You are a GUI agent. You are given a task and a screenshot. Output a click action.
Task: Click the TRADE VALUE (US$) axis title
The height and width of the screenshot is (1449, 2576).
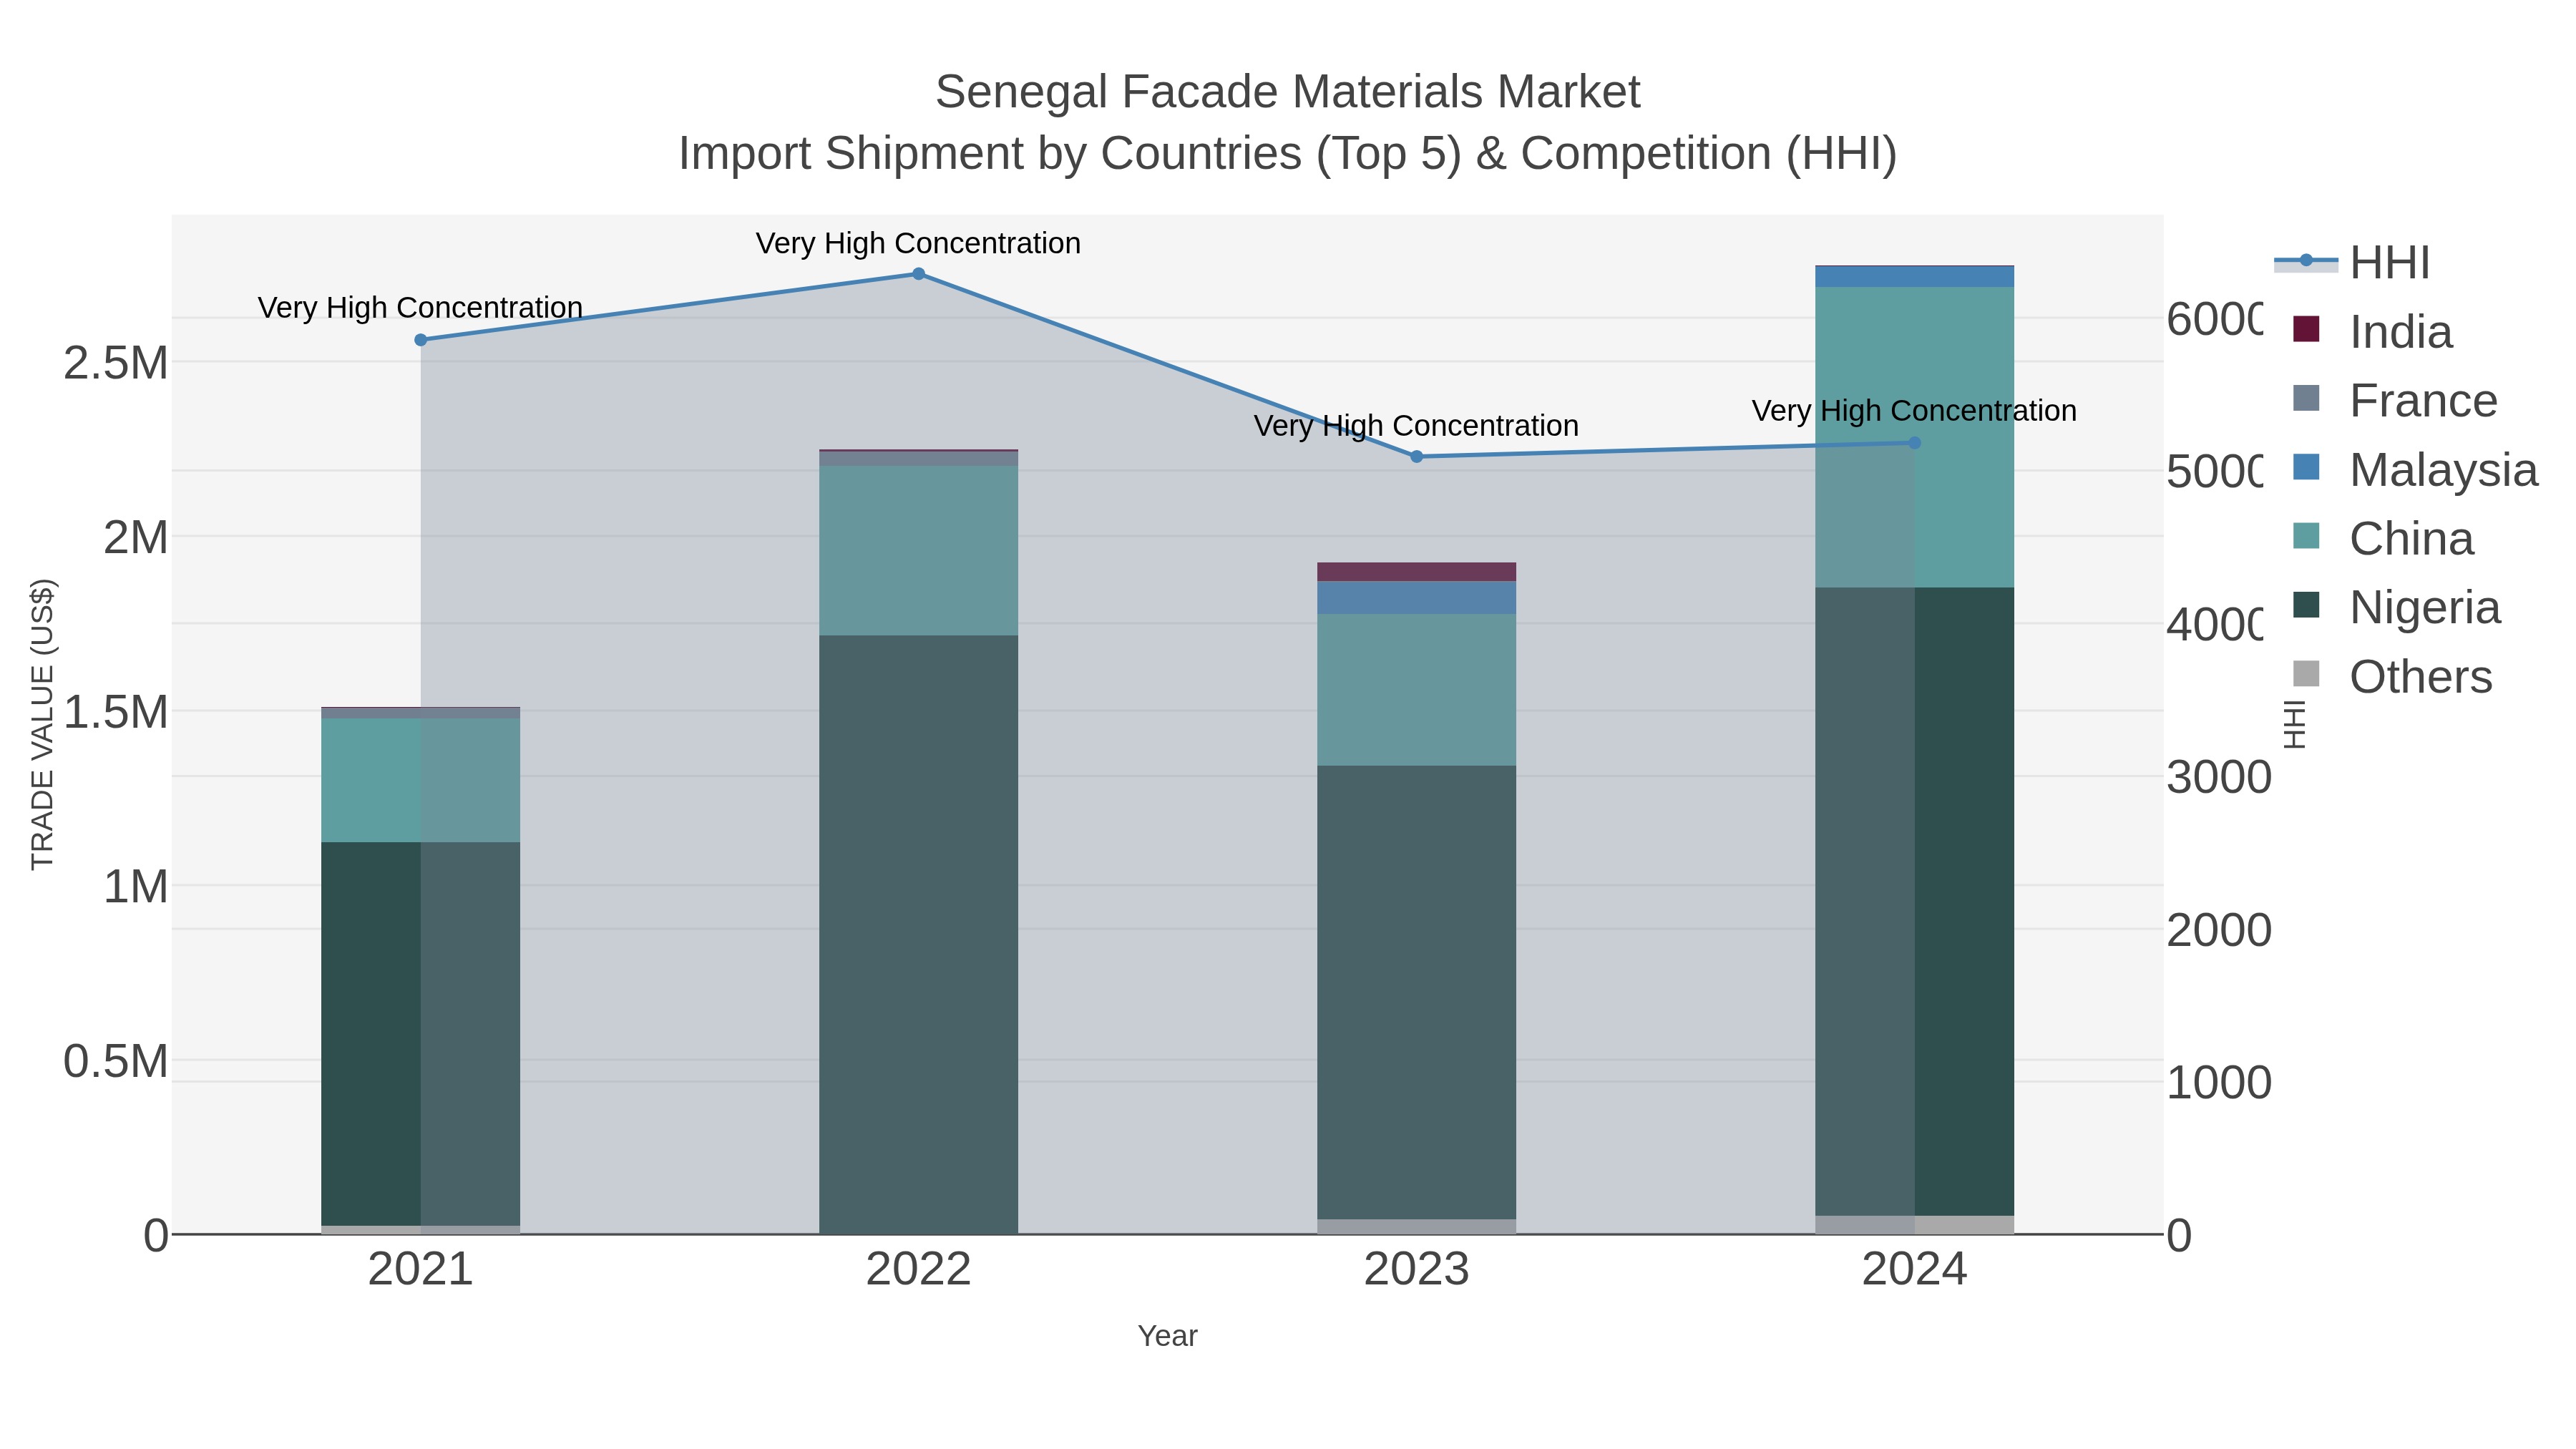42,724
